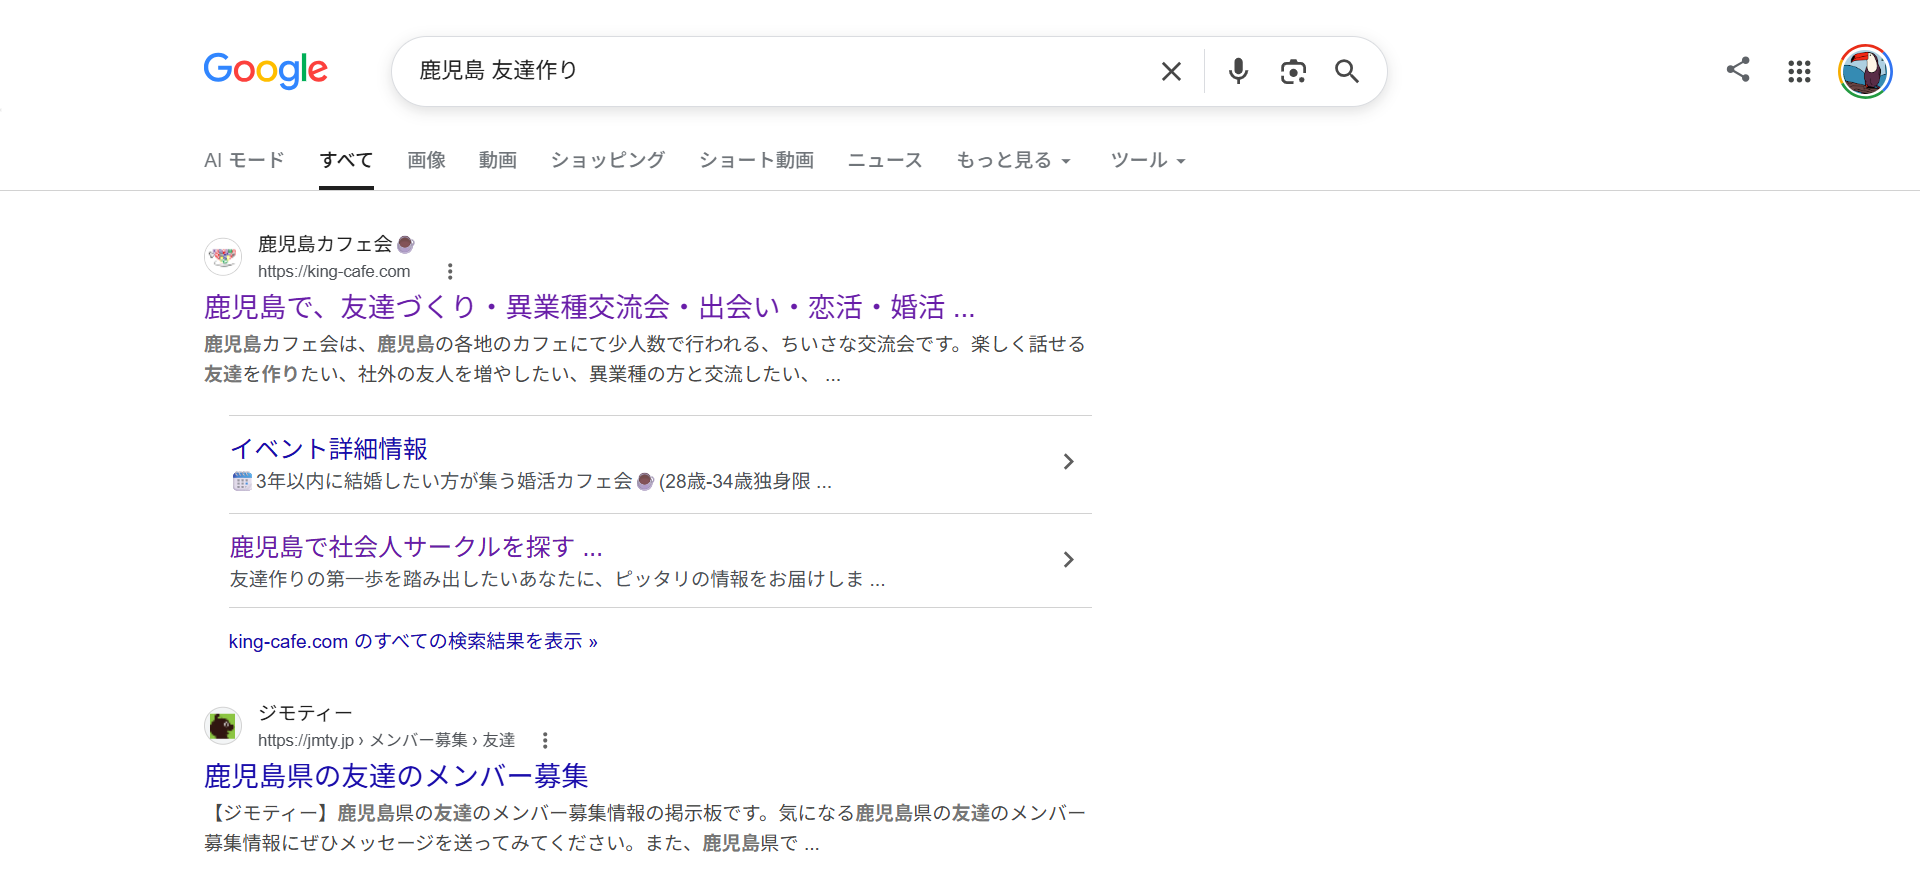Open search by image camera icon
This screenshot has height=869, width=1920.
point(1293,71)
